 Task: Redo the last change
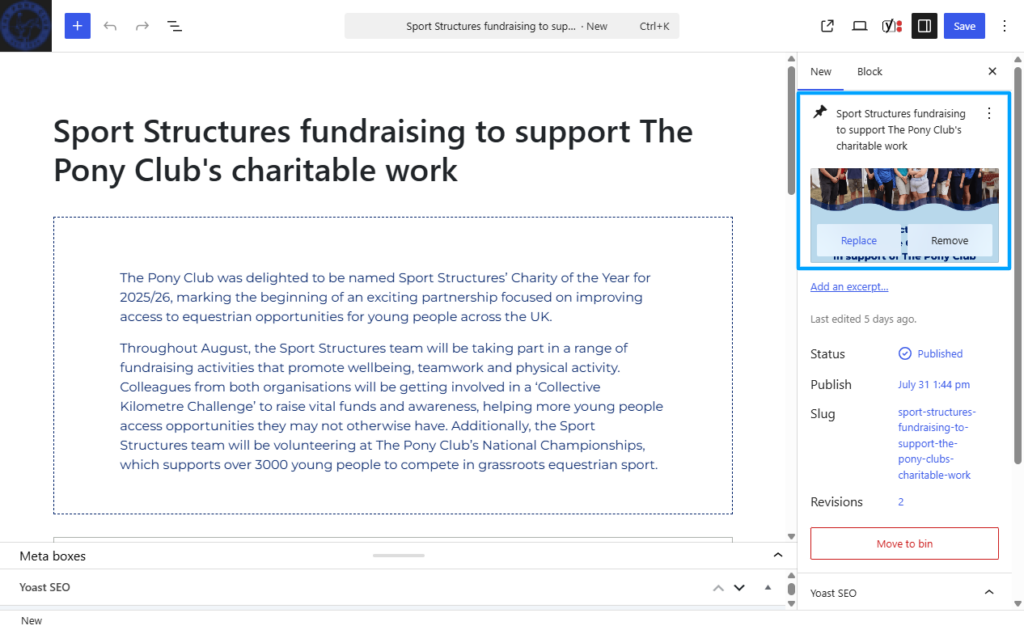click(142, 26)
